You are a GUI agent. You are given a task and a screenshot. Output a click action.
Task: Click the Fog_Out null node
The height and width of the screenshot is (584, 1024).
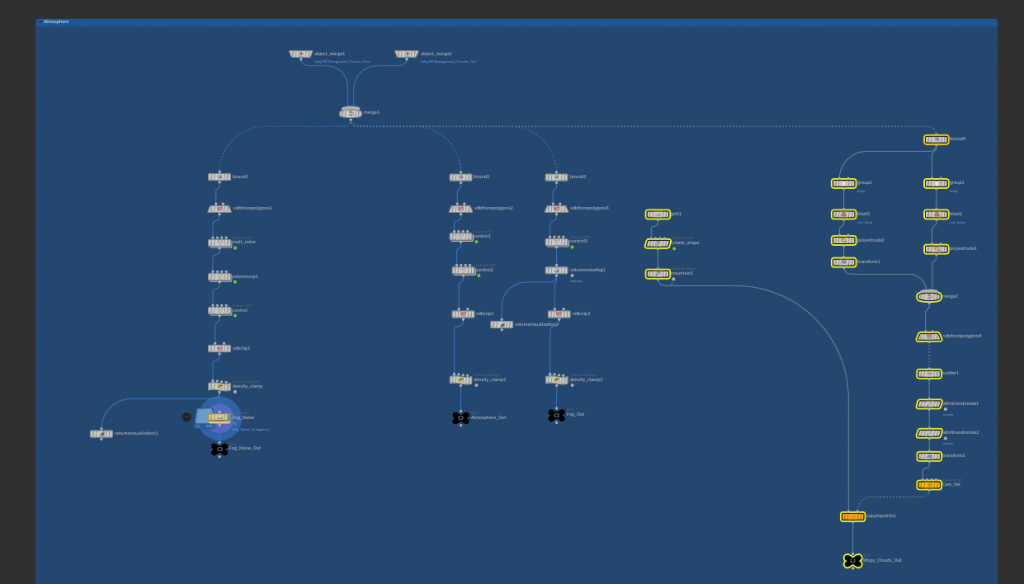pyautogui.click(x=557, y=415)
